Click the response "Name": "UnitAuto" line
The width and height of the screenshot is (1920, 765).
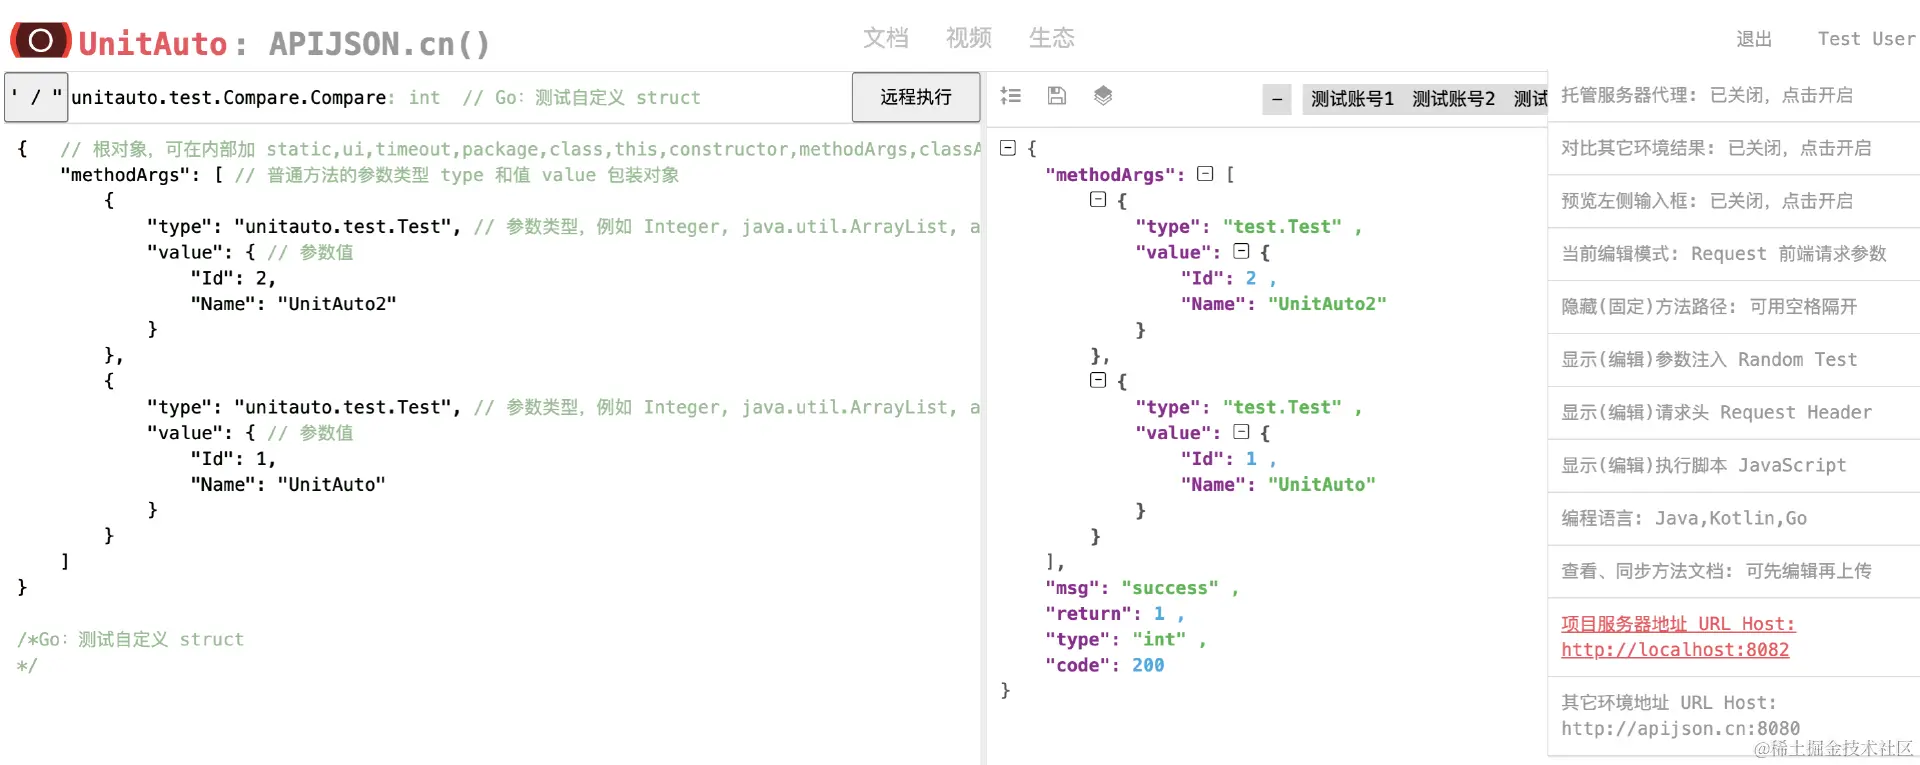(x=1278, y=485)
